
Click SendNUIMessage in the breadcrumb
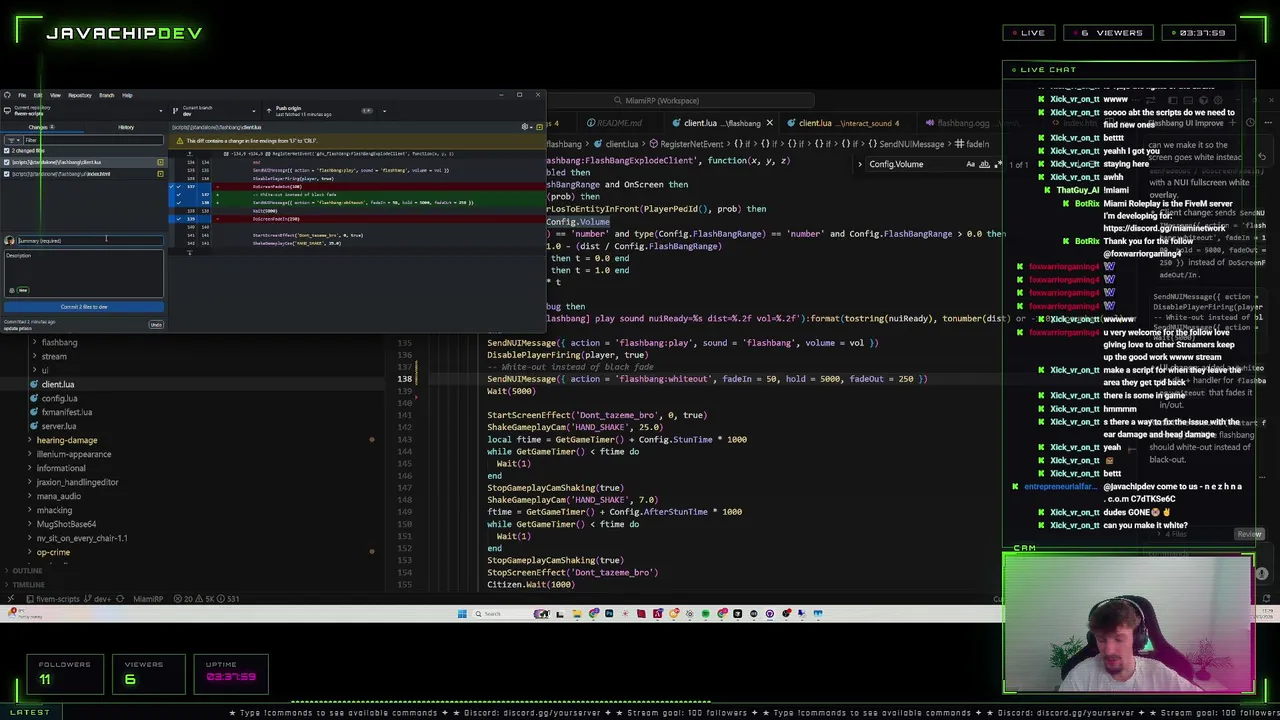tap(912, 144)
